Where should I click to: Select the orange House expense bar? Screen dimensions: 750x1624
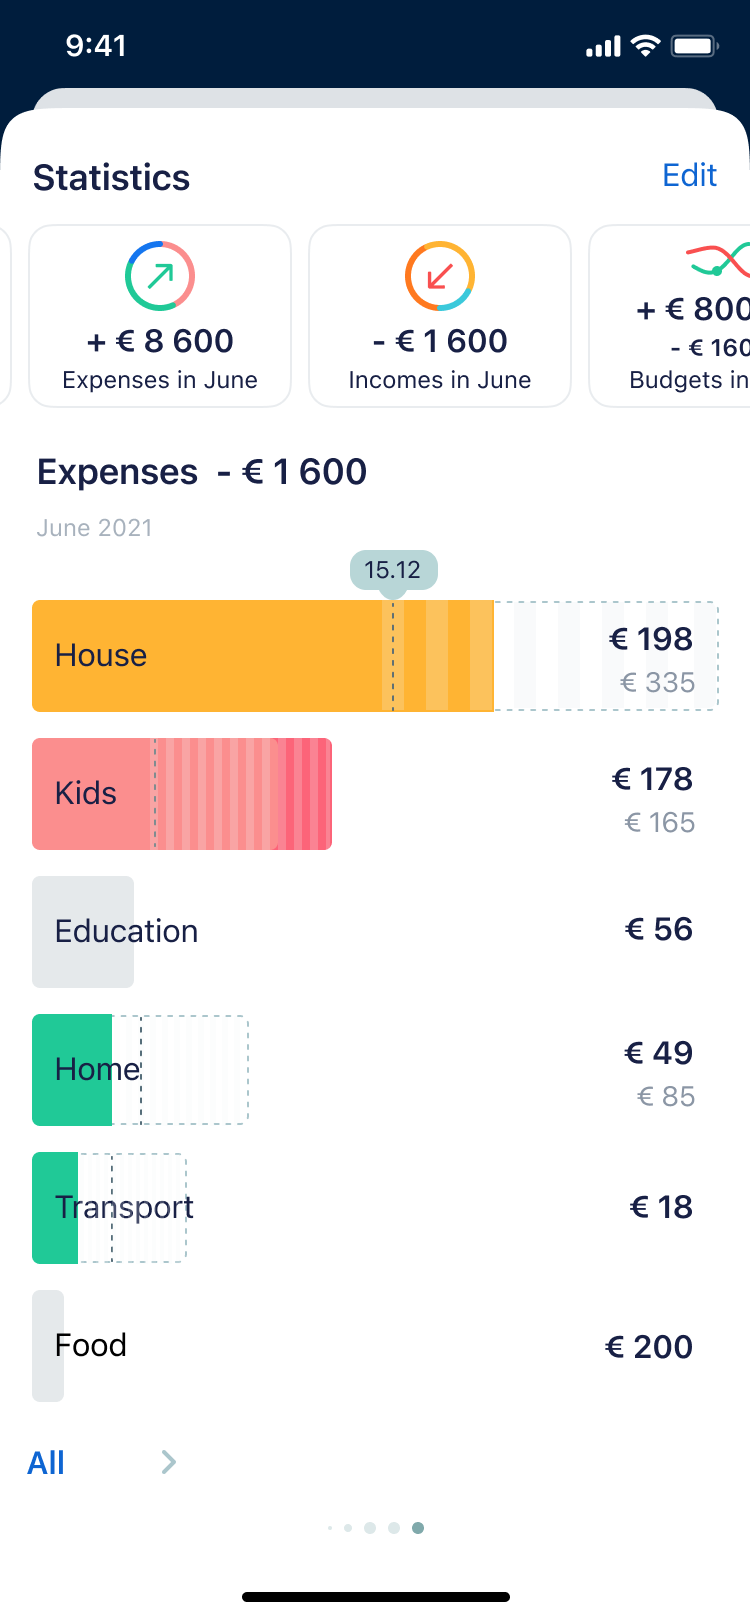[262, 656]
